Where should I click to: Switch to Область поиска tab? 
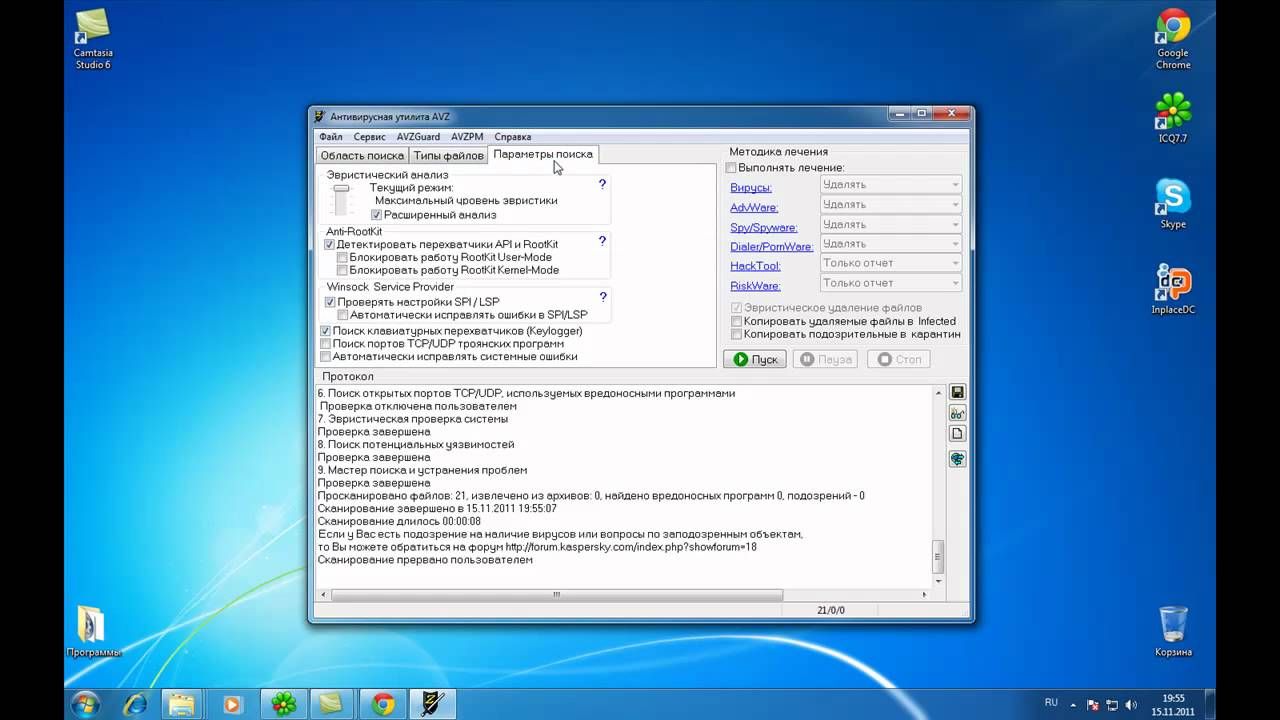click(x=362, y=155)
